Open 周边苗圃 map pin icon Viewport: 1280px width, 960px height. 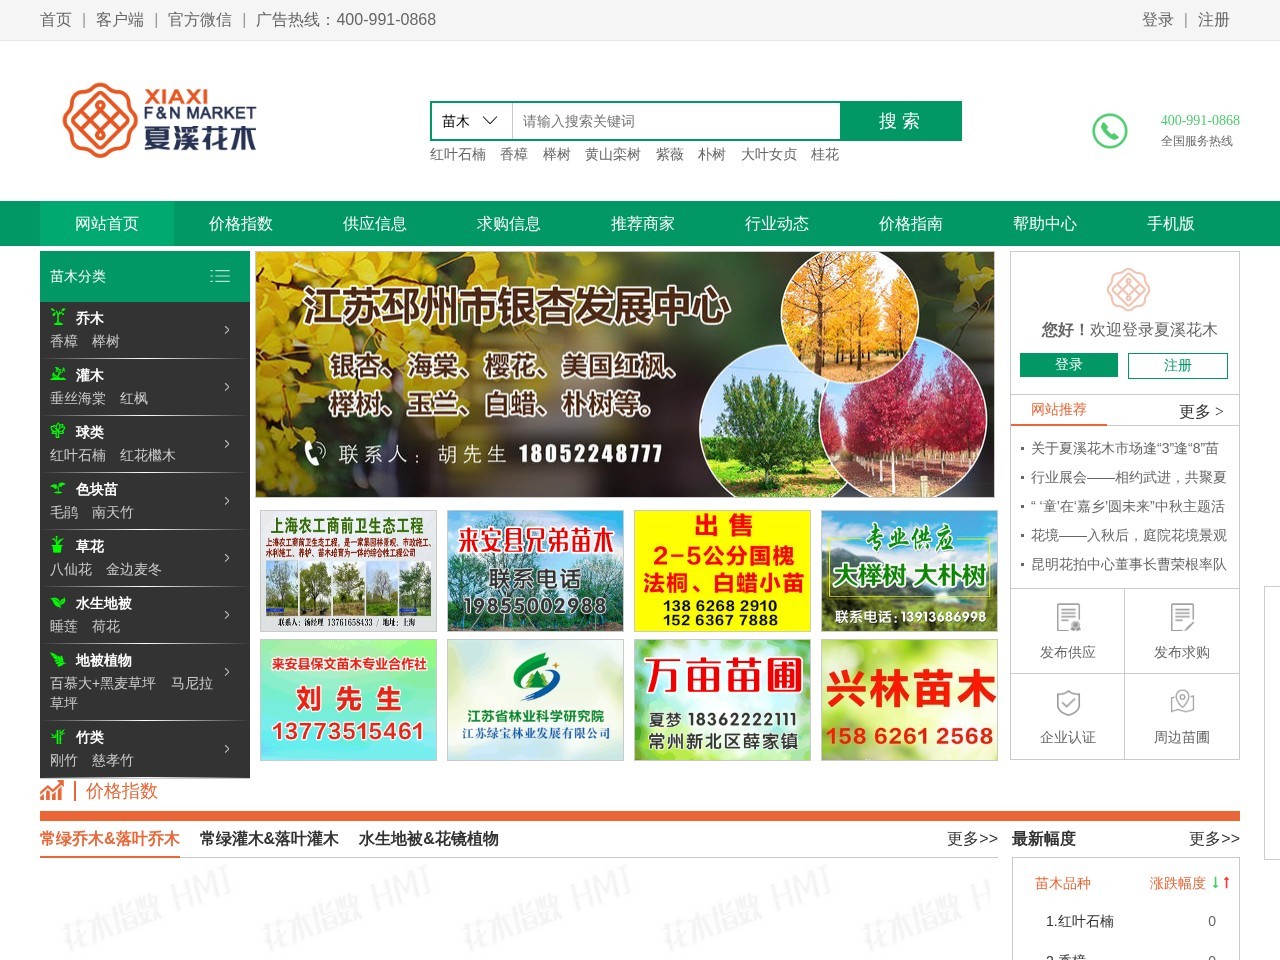[1182, 703]
